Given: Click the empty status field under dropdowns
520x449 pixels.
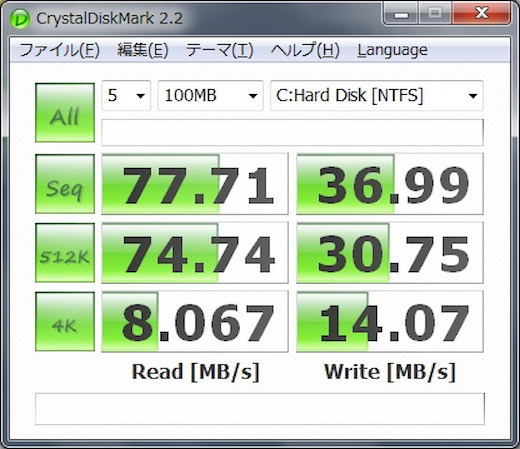Looking at the screenshot, I should (x=292, y=132).
